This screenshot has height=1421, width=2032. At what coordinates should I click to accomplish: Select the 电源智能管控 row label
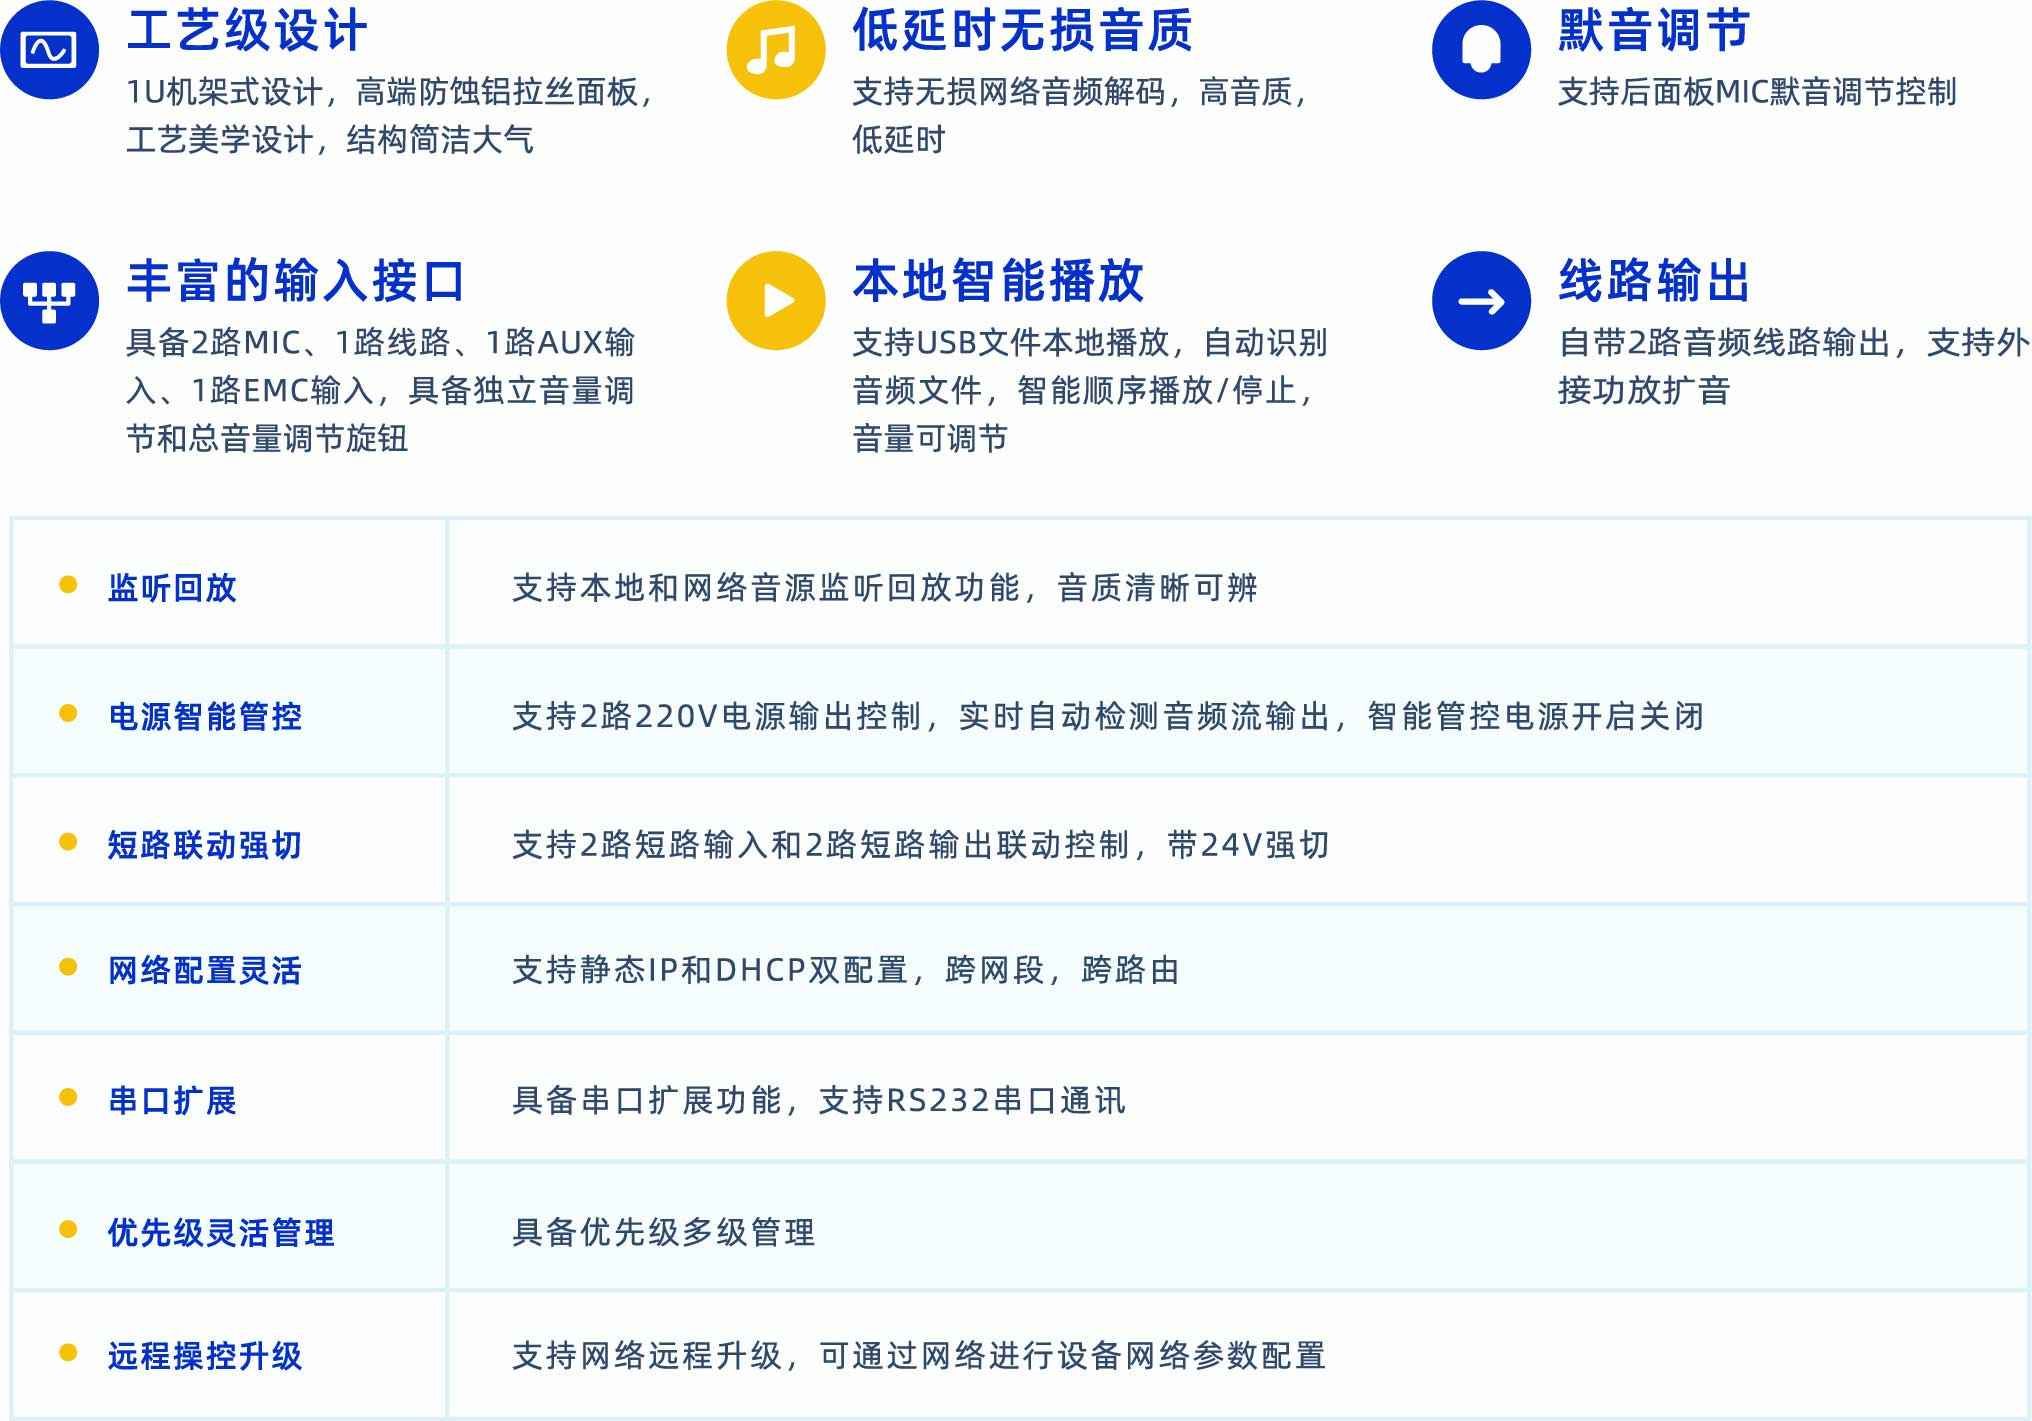pyautogui.click(x=205, y=716)
